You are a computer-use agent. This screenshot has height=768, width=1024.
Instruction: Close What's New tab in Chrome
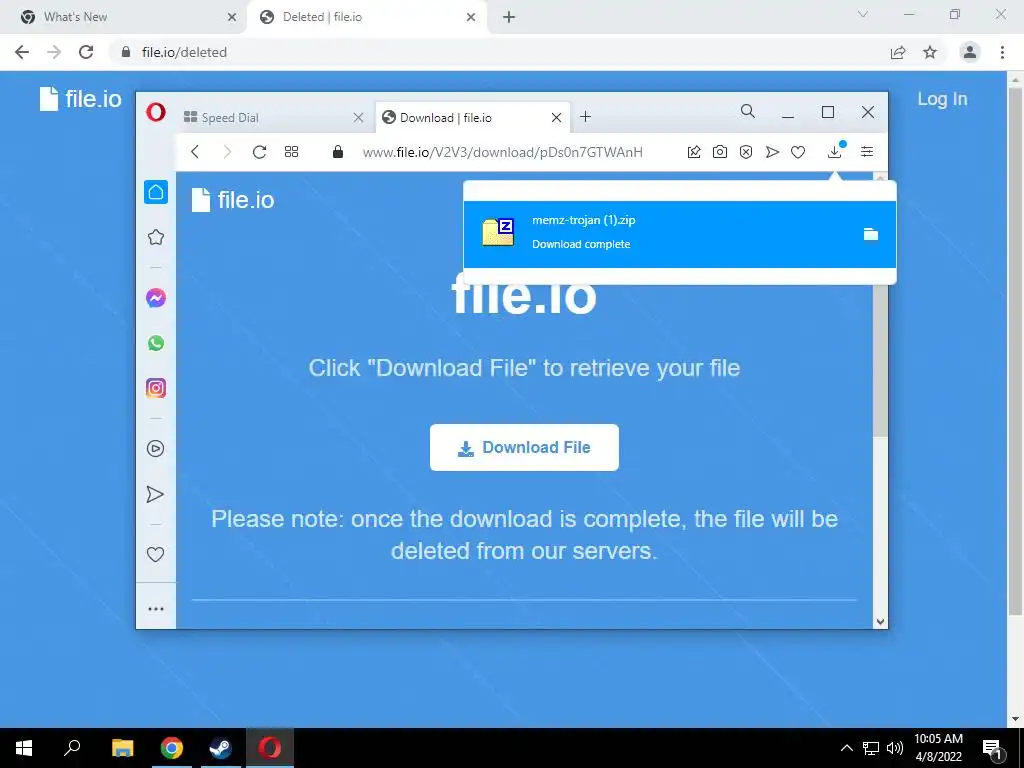[231, 18]
